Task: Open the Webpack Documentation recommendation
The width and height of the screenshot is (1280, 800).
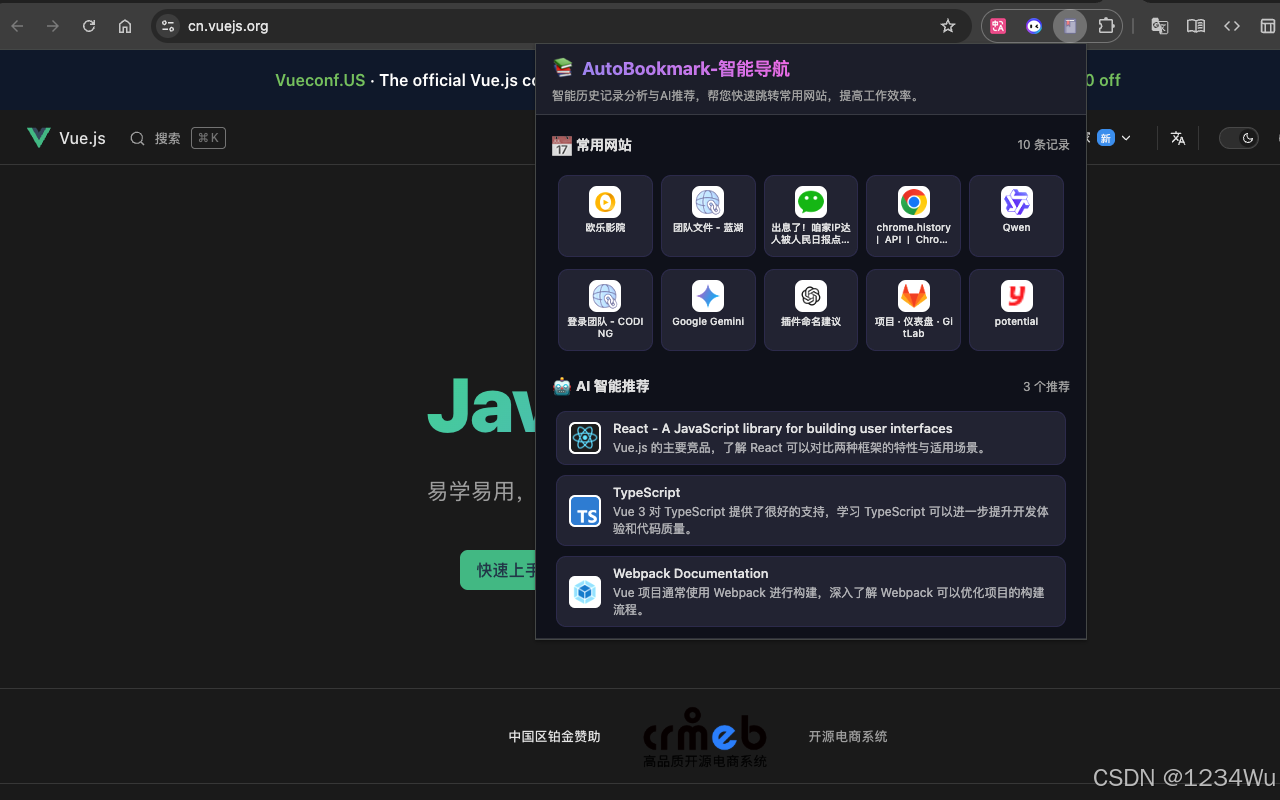Action: (x=811, y=592)
